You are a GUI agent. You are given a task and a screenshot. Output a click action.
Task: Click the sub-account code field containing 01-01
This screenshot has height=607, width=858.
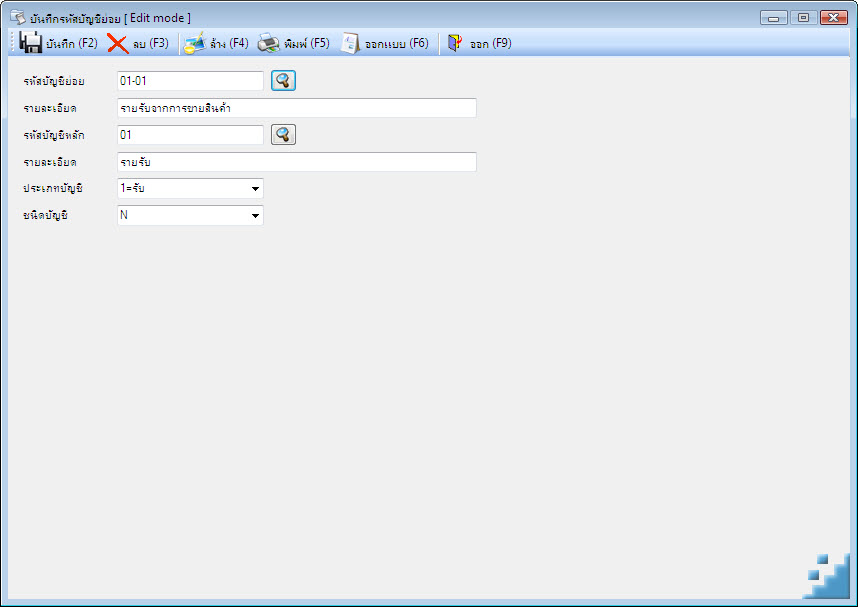190,81
